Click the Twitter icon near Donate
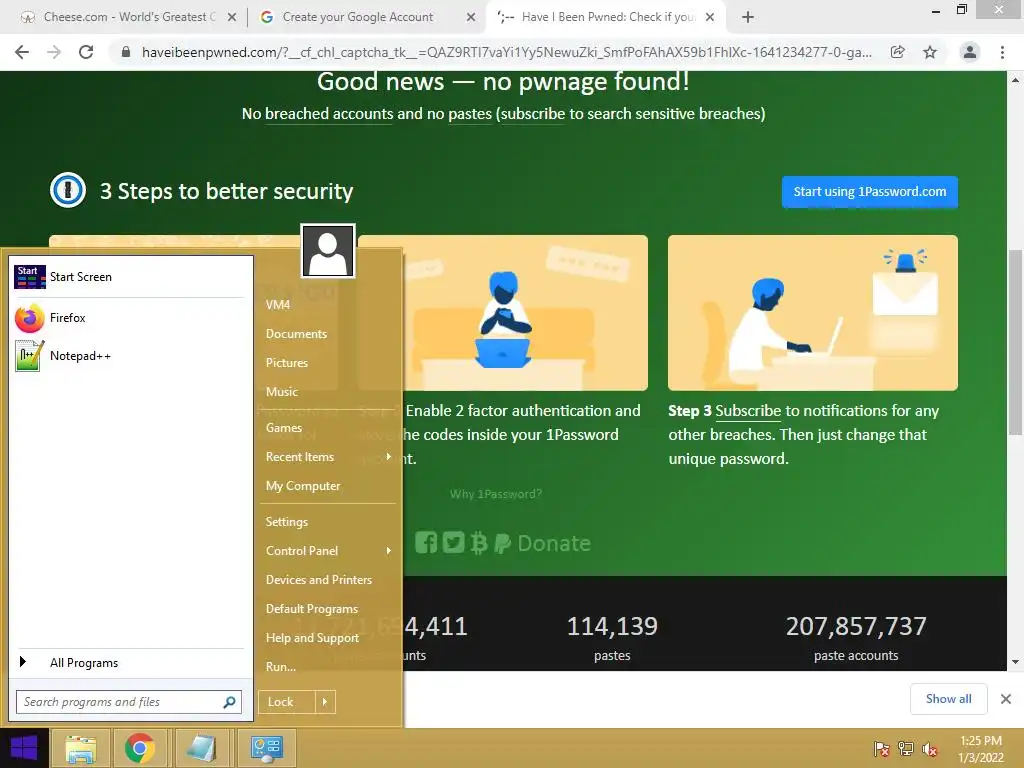The image size is (1024, 768). click(453, 543)
